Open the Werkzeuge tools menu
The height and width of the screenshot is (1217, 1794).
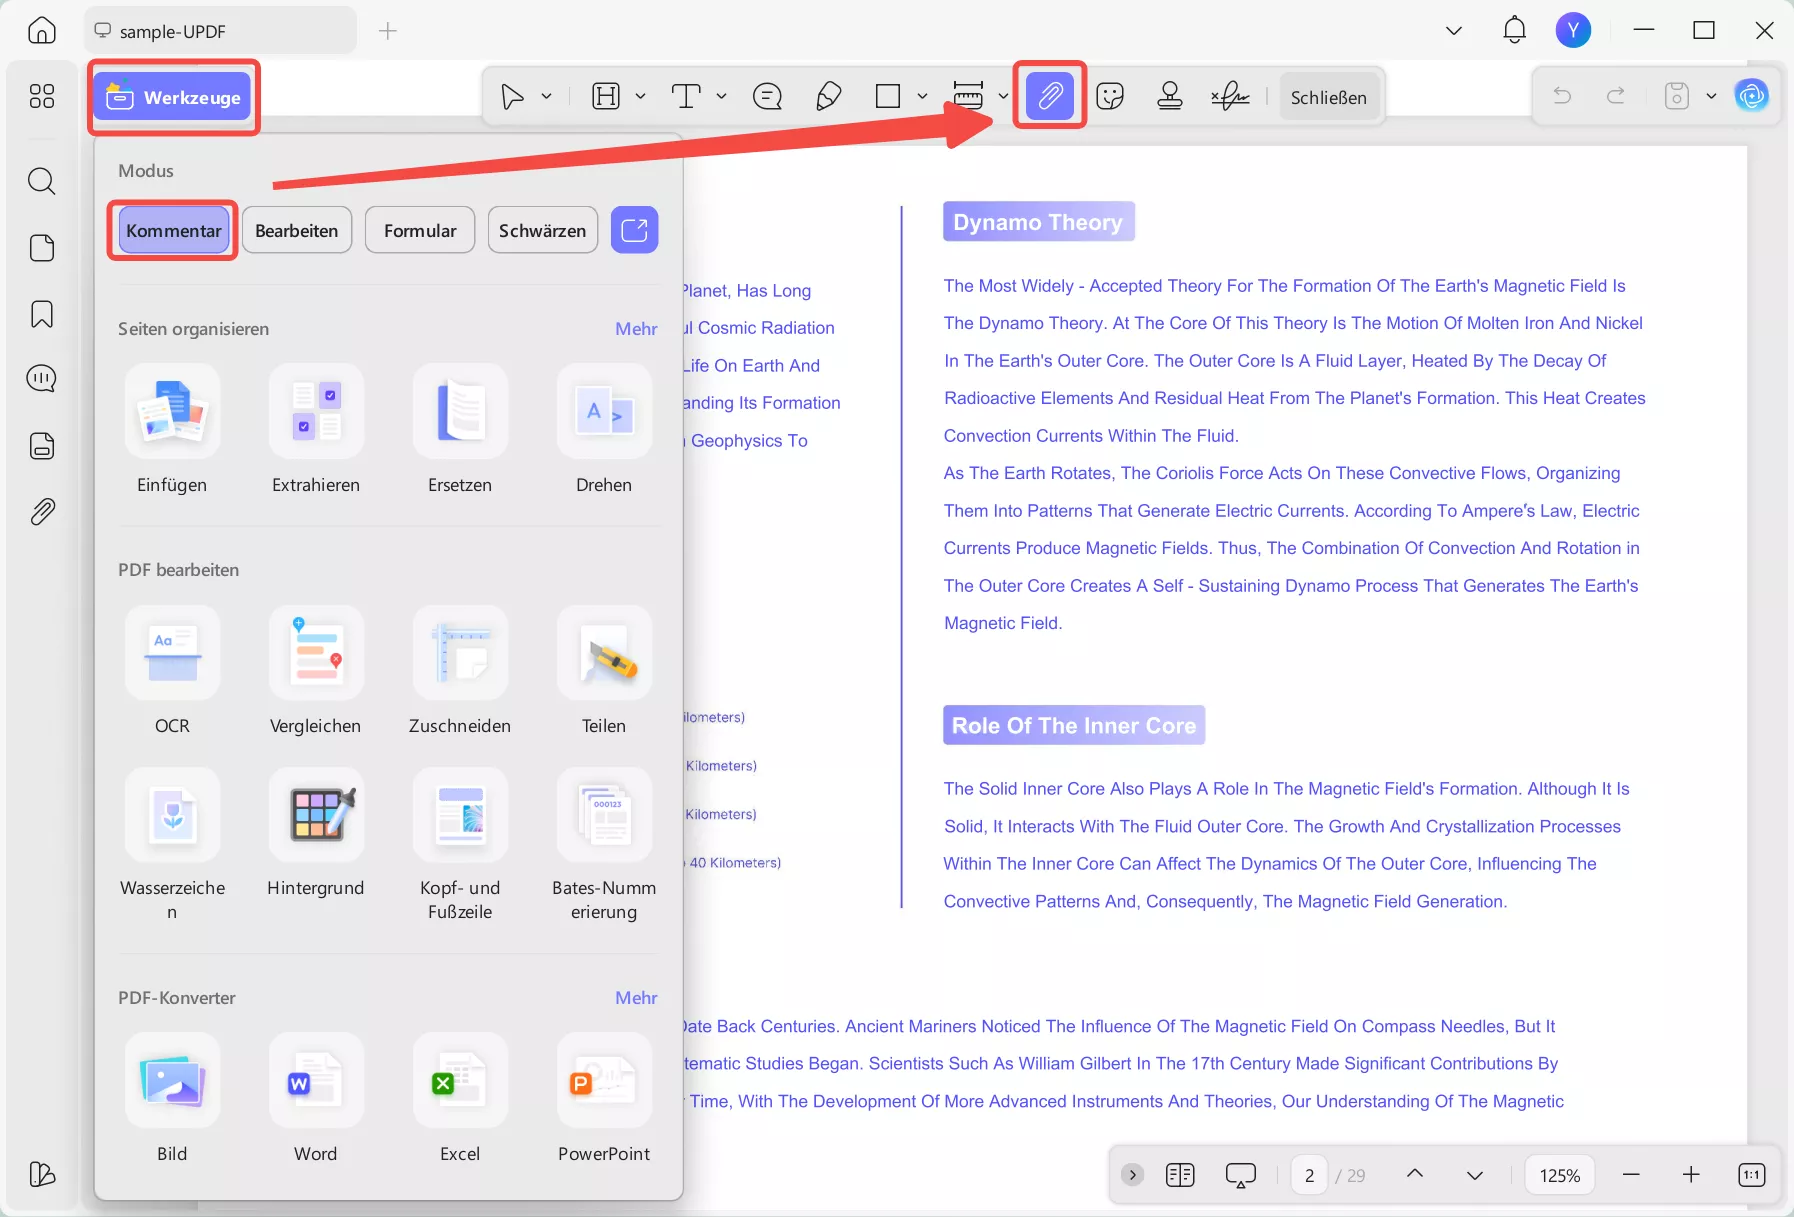[173, 97]
